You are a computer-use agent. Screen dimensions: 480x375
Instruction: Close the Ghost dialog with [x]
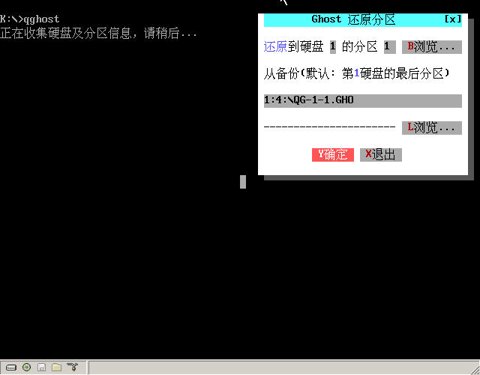click(x=453, y=19)
